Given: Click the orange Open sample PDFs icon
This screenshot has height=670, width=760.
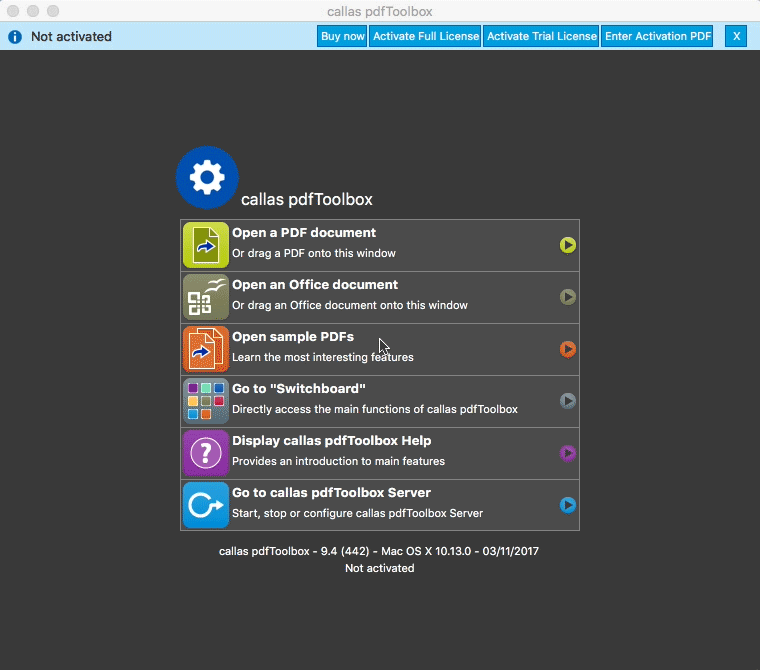Looking at the screenshot, I should point(206,349).
